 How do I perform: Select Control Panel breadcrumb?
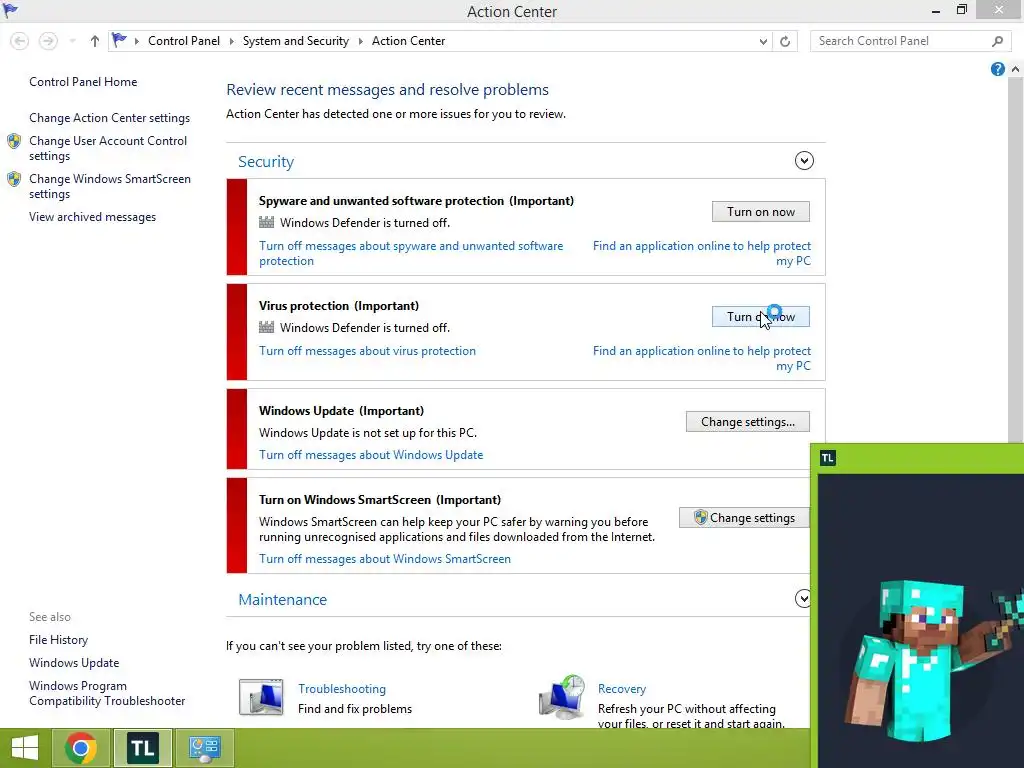click(184, 41)
